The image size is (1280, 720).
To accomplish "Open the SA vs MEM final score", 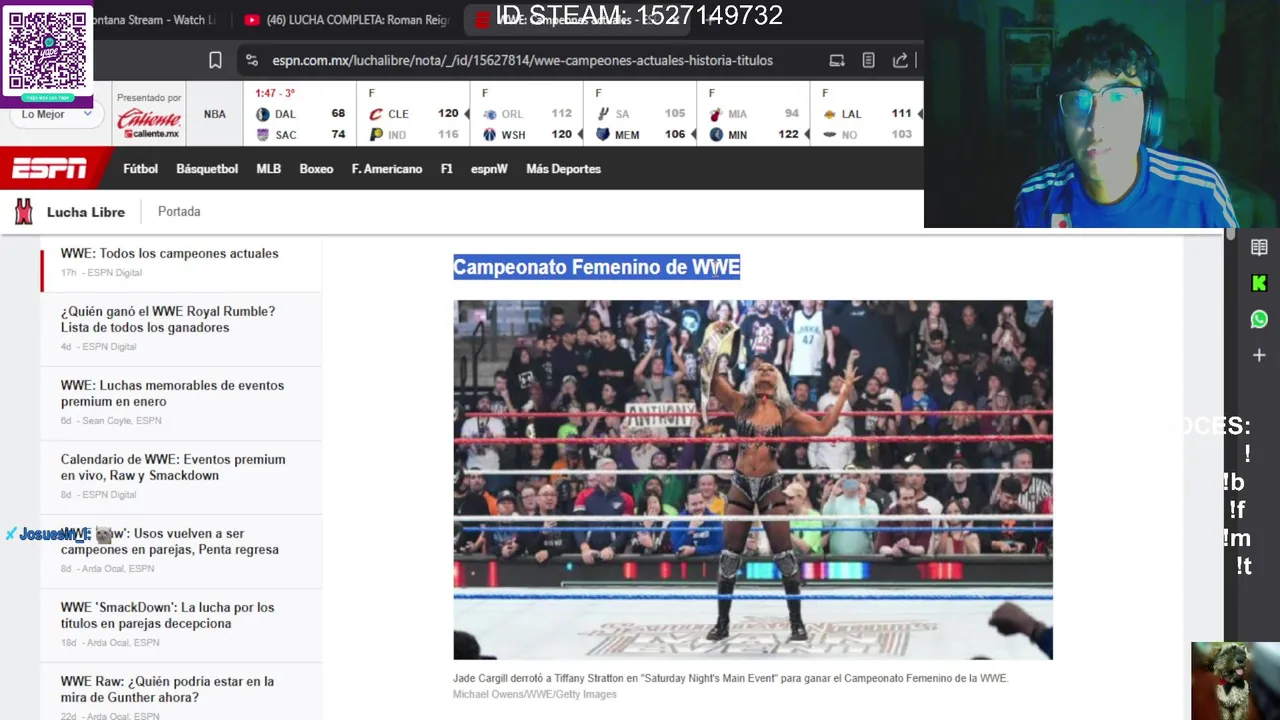I will click(641, 113).
